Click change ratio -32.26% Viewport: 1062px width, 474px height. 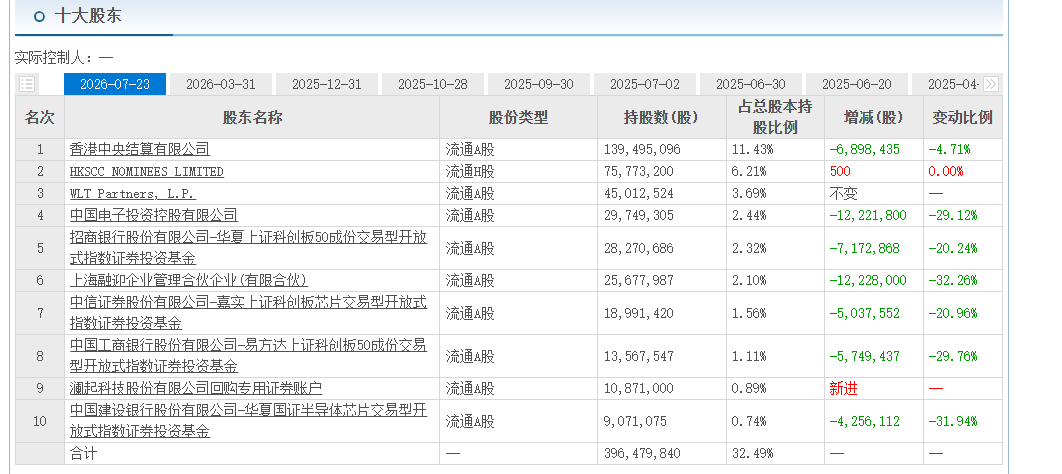tap(952, 280)
